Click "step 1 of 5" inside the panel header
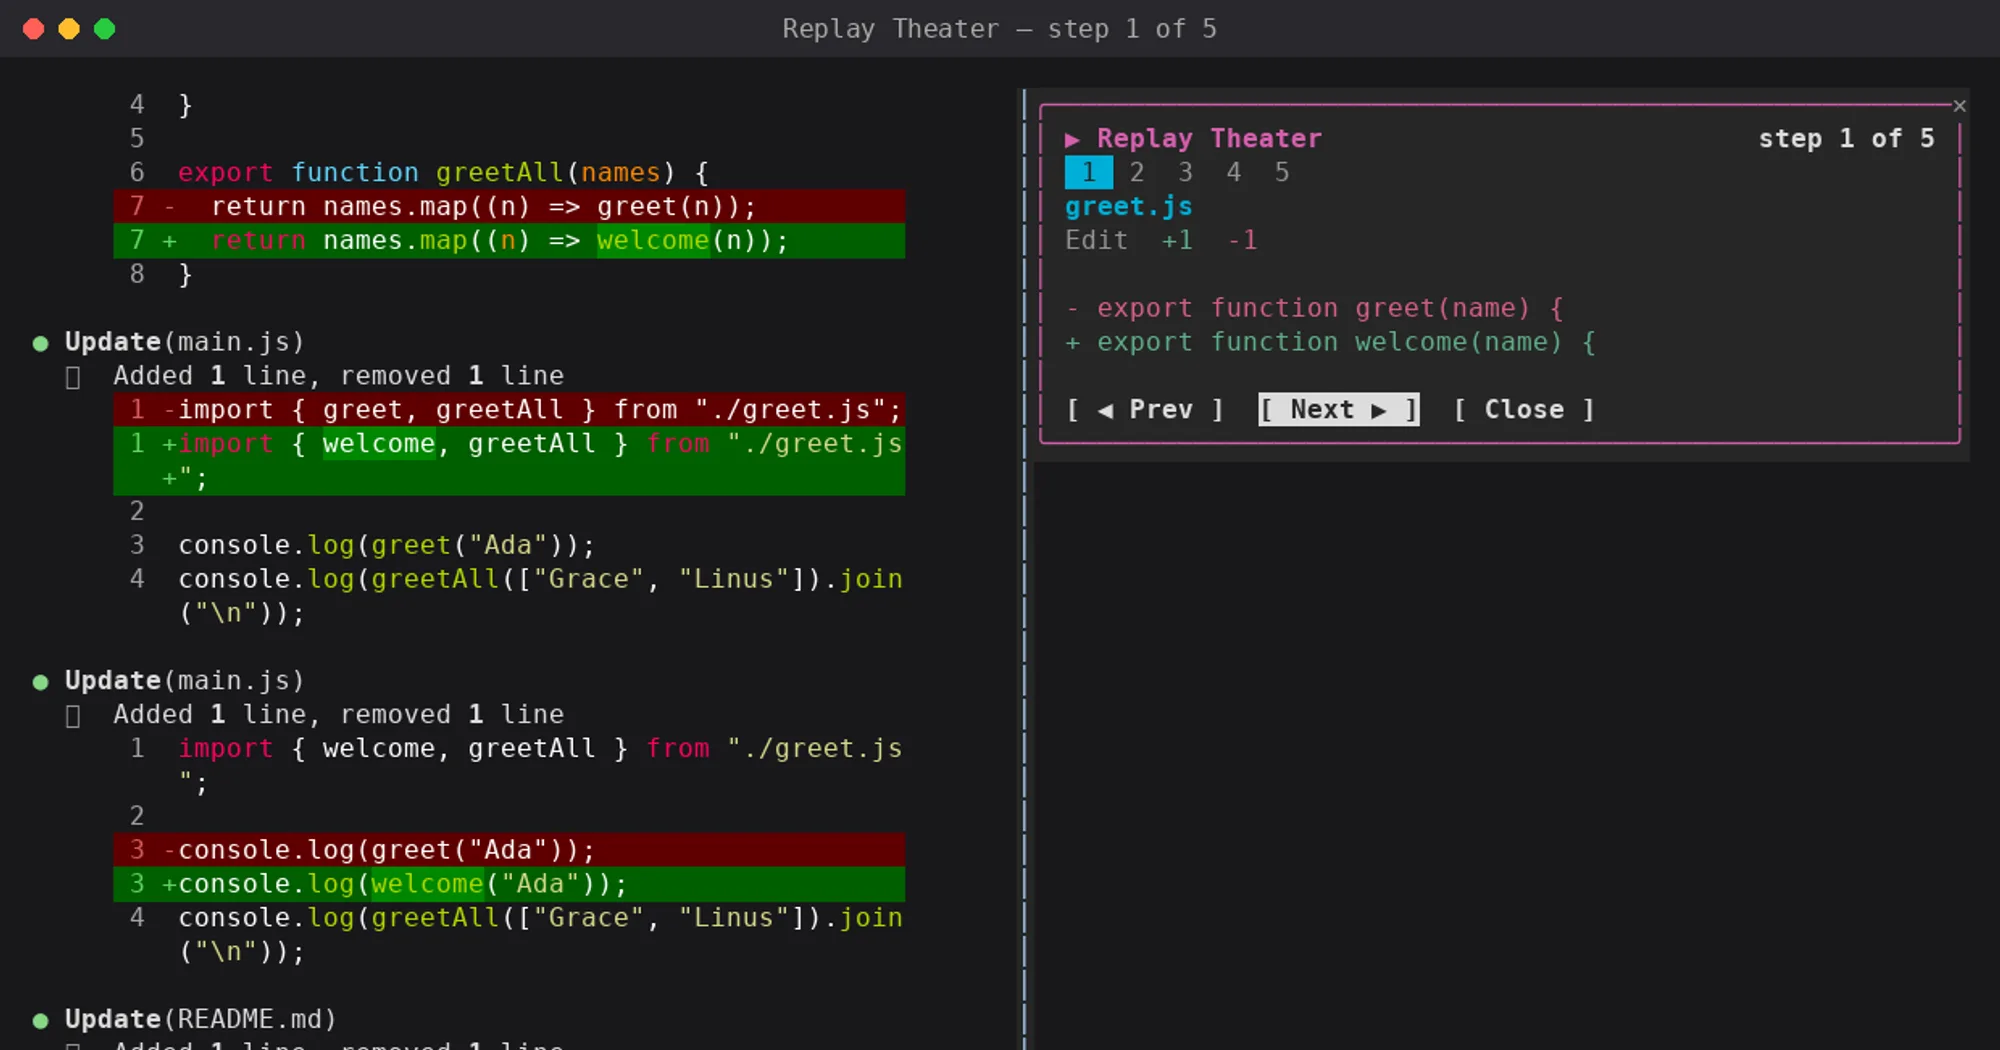Screen dimensions: 2000x1050 tap(1846, 138)
